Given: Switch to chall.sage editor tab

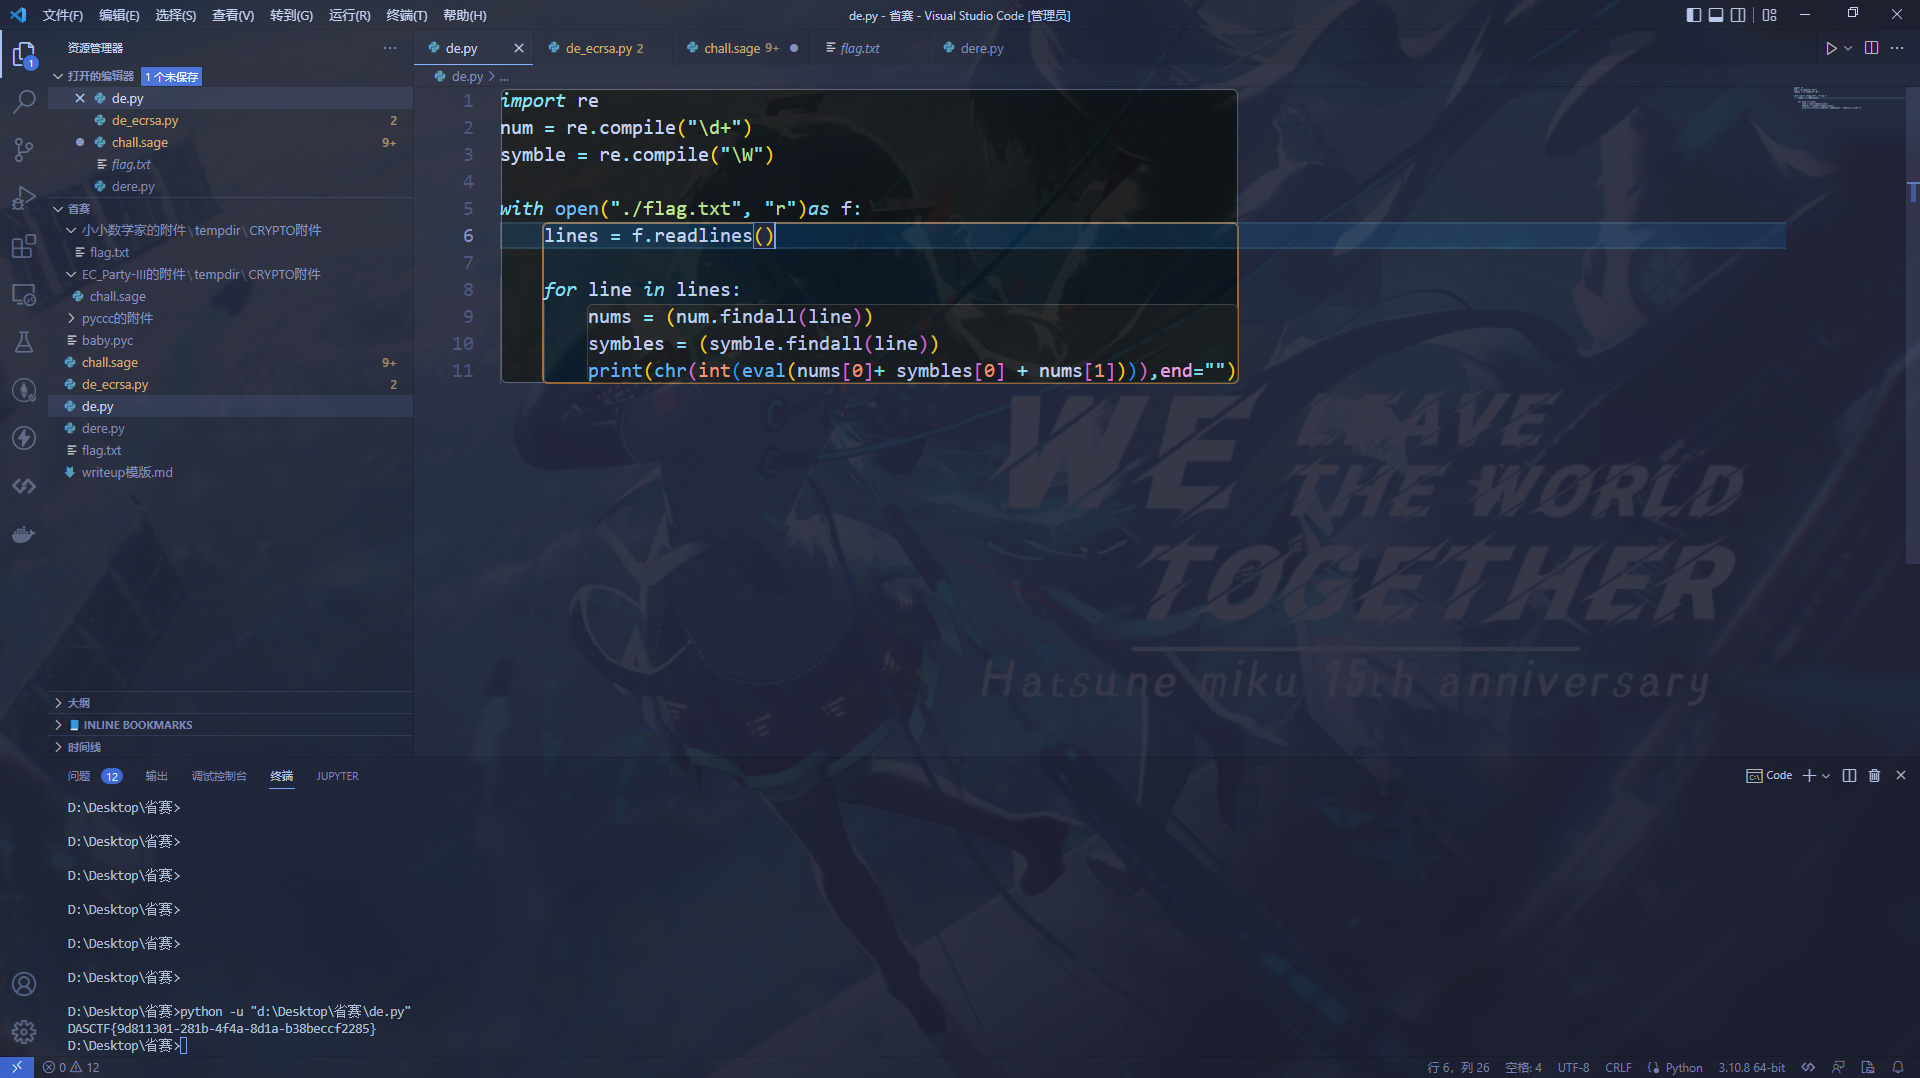Looking at the screenshot, I should point(741,48).
